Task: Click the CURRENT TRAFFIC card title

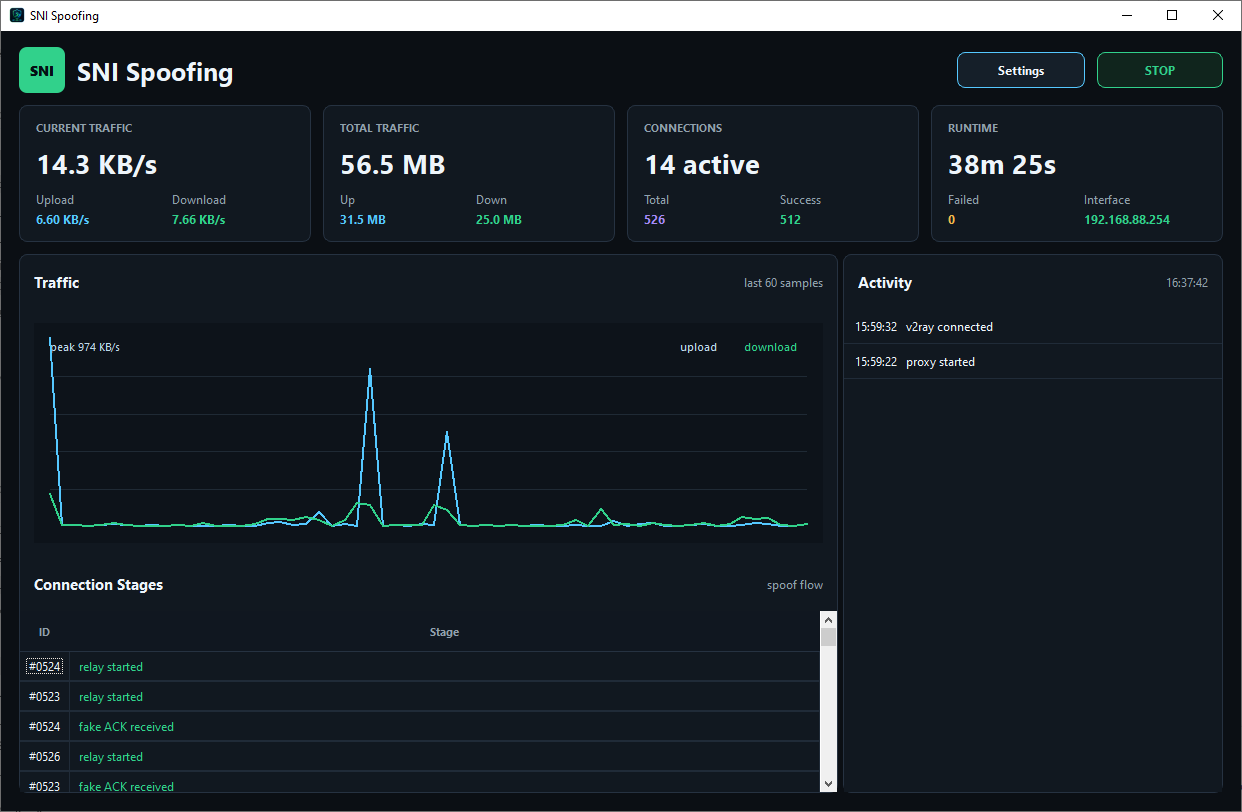Action: (x=84, y=128)
